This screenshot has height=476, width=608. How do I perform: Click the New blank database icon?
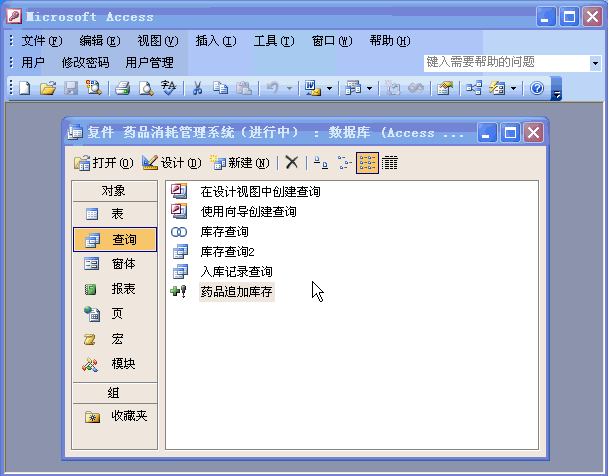(x=25, y=88)
